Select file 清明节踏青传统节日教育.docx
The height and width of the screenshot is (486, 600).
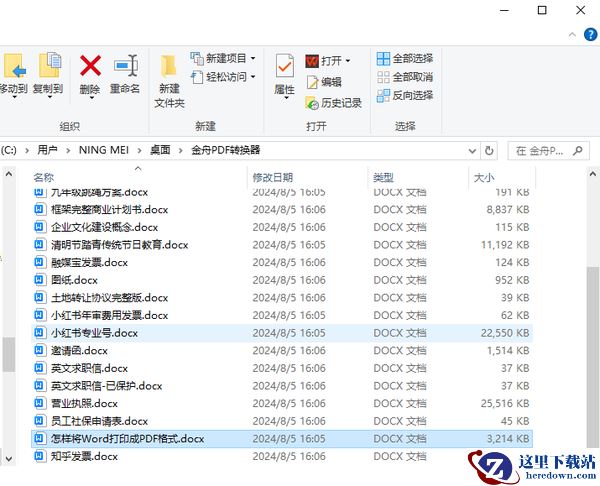[x=282, y=245]
